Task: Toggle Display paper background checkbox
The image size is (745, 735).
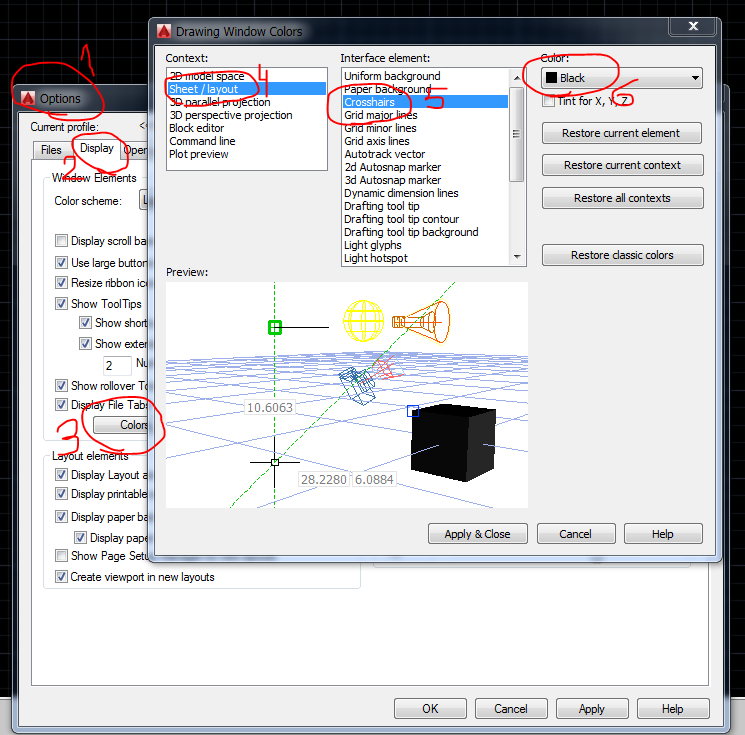Action: [x=61, y=516]
